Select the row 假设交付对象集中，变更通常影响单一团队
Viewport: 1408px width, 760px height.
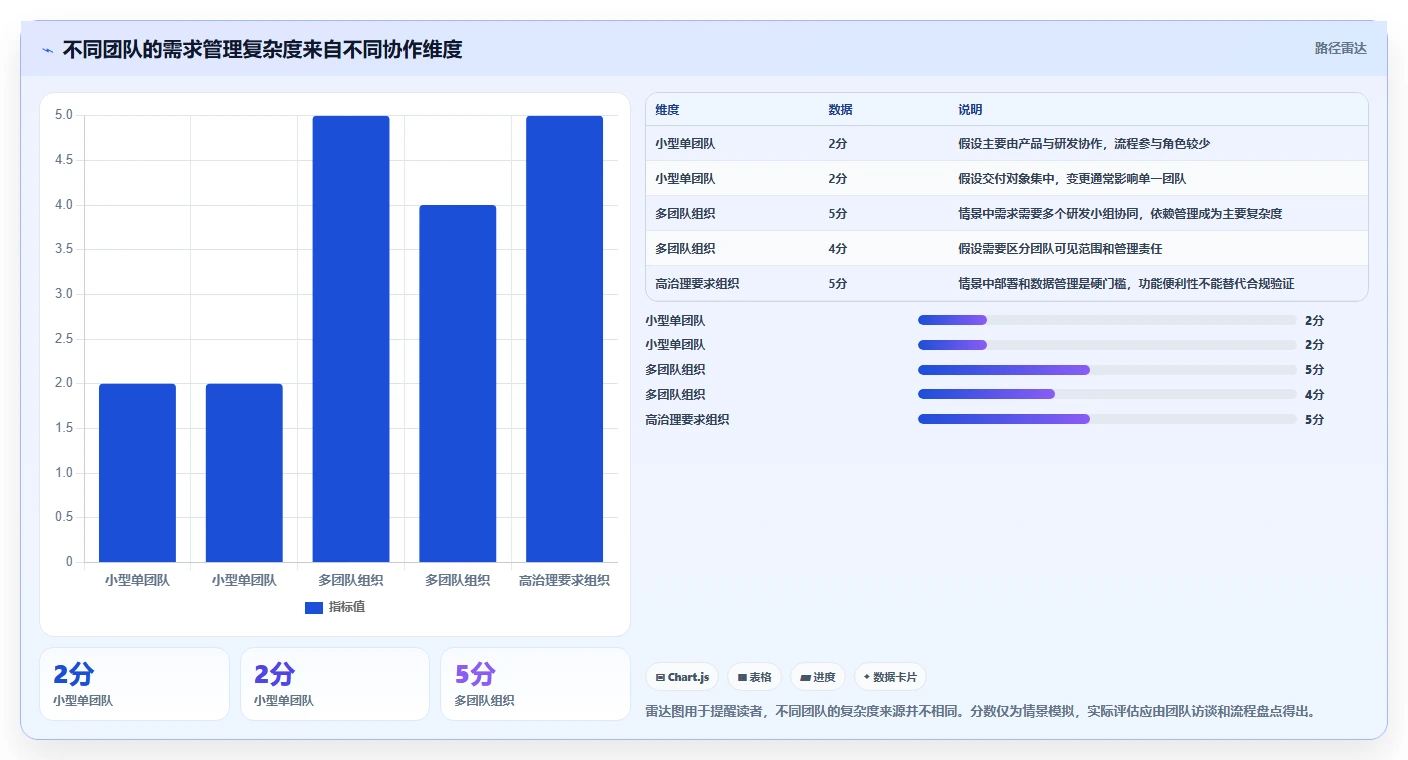(x=1006, y=179)
